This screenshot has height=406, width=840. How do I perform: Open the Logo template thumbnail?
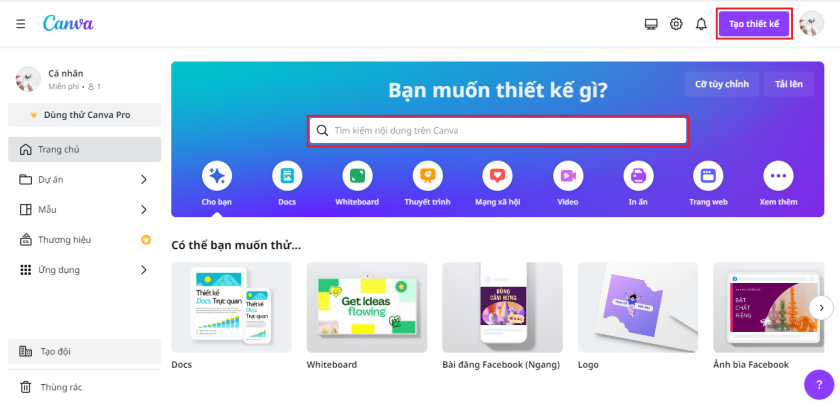pos(638,307)
